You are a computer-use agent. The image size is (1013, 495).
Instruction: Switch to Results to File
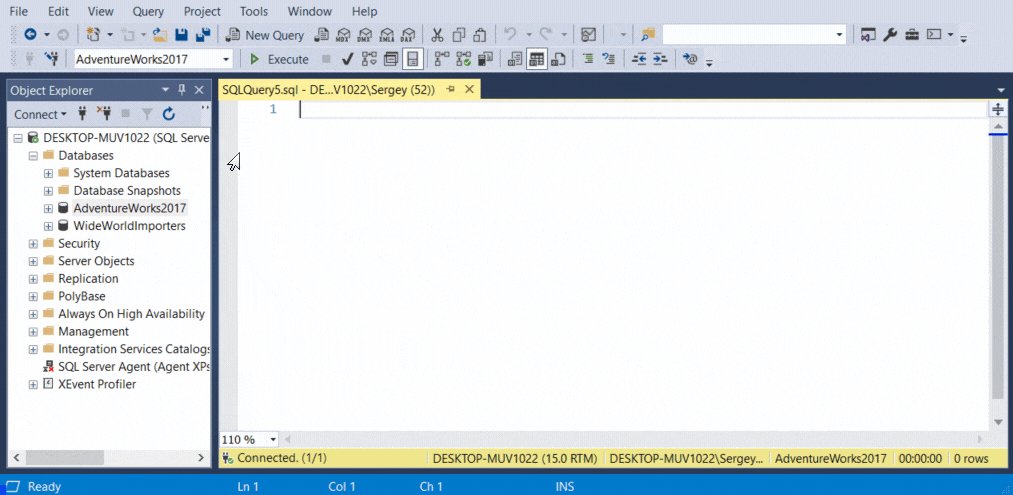[558, 59]
